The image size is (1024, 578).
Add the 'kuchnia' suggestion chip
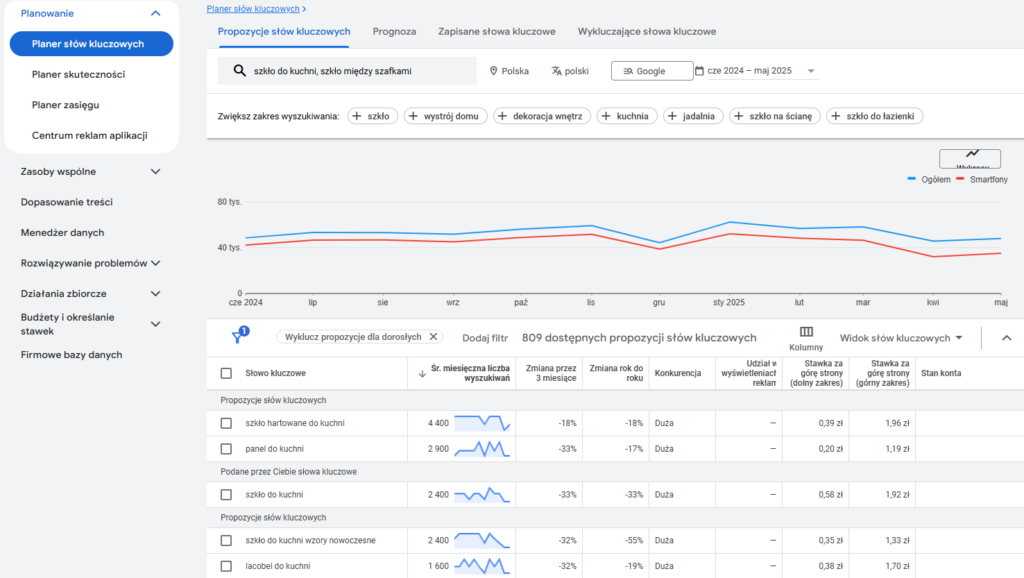point(627,116)
